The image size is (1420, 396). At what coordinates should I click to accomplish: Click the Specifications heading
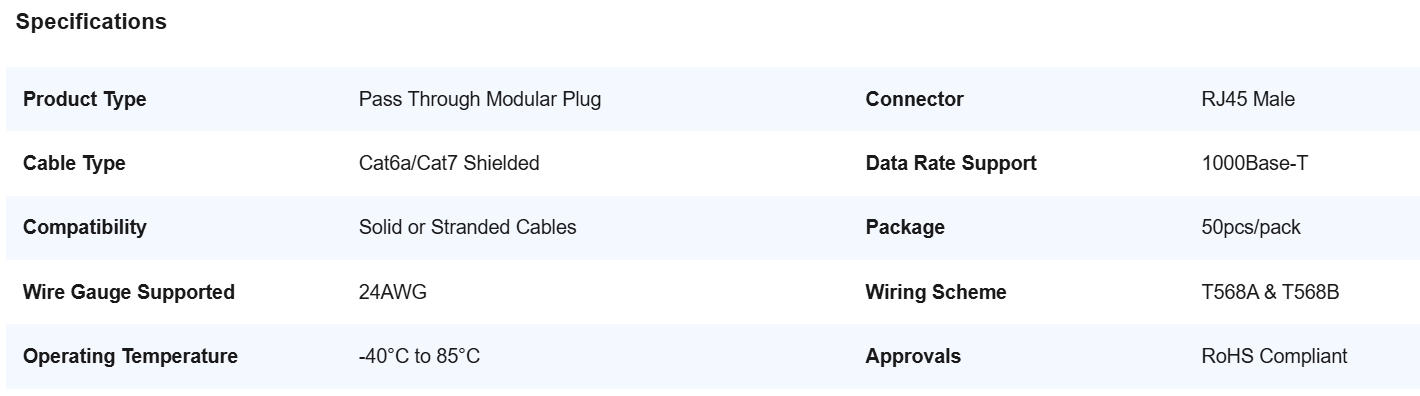click(x=91, y=21)
